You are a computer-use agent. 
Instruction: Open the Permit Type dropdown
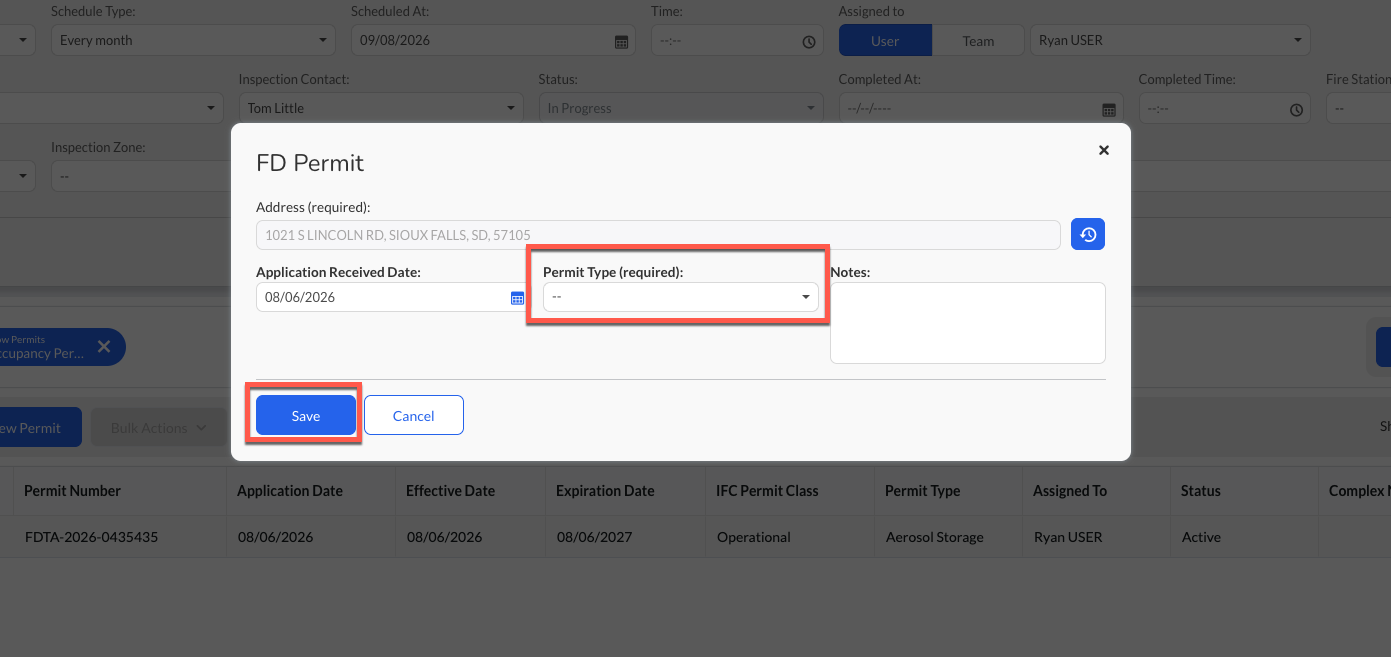click(x=680, y=297)
